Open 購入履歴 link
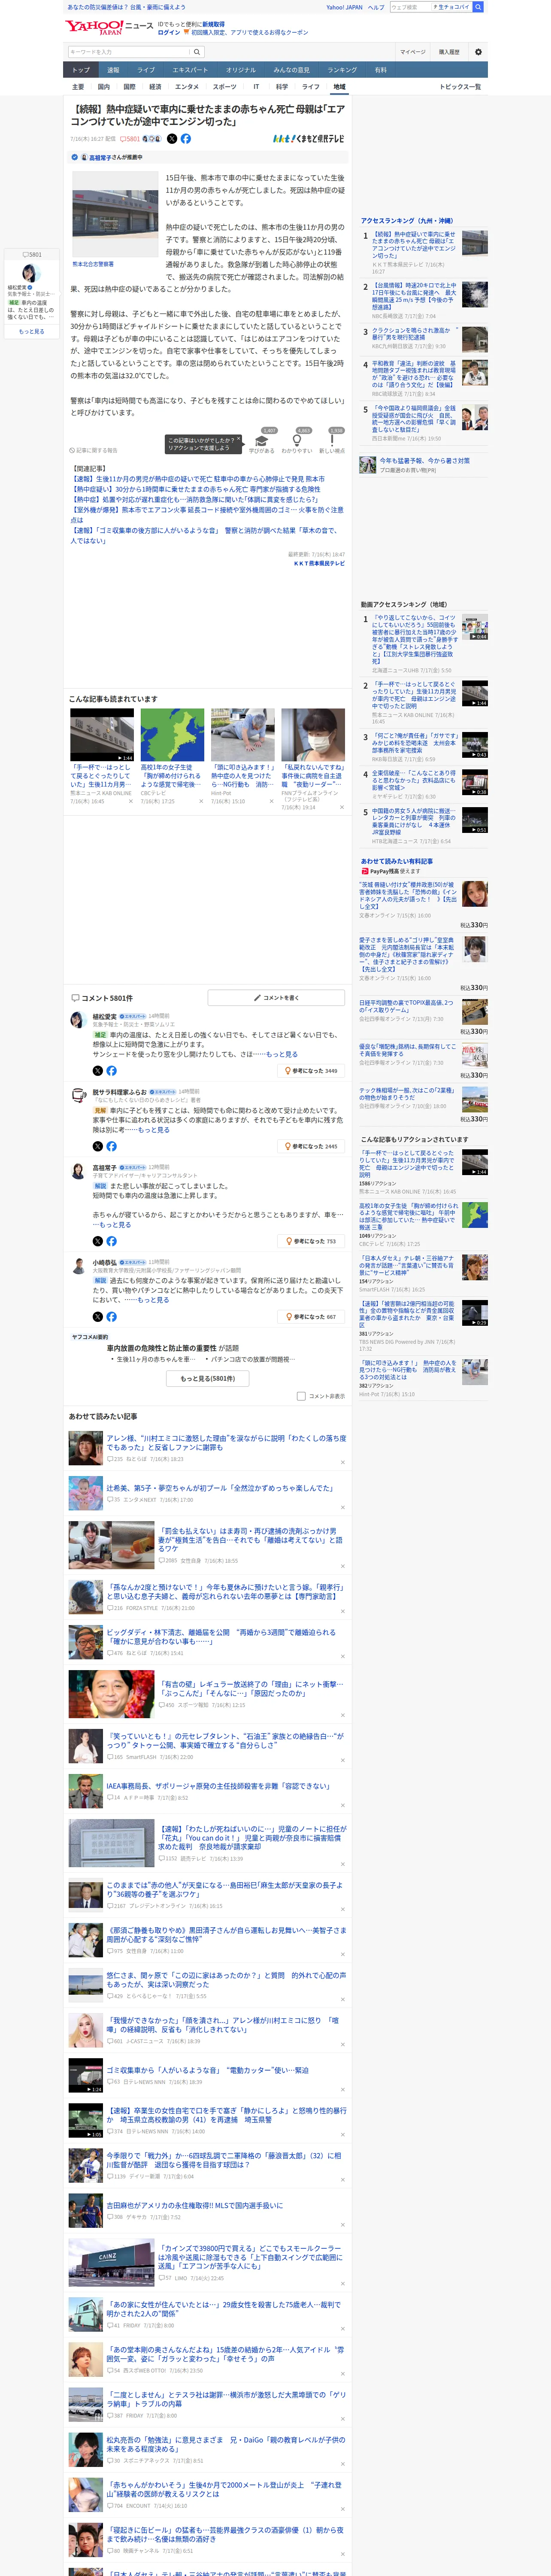 click(449, 52)
